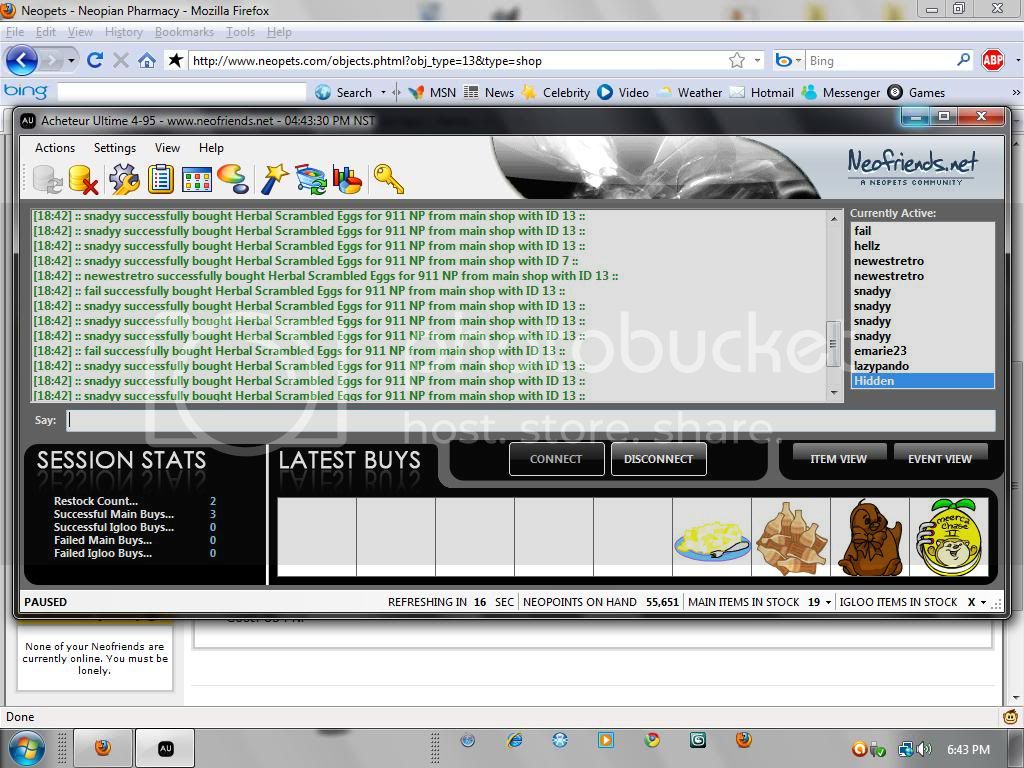
Task: Click the magic wand toolbar icon
Action: 274,180
